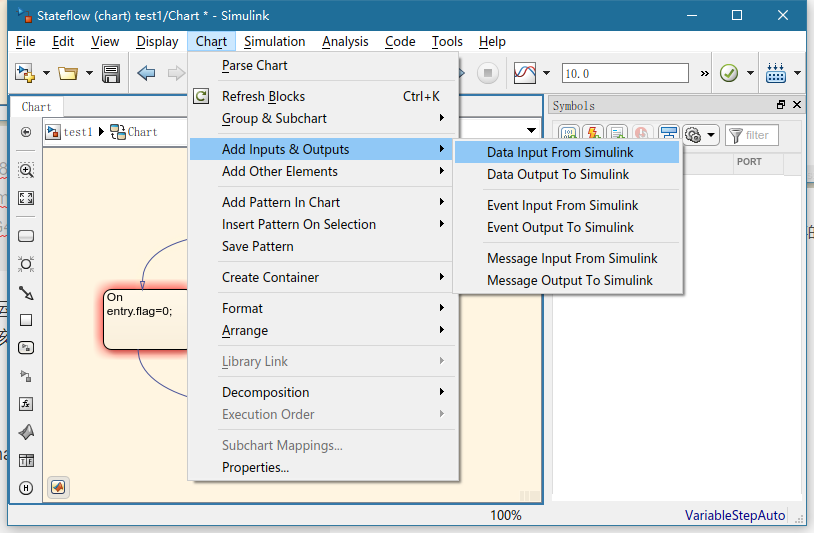
Task: Open the Display menu
Action: pyautogui.click(x=157, y=42)
